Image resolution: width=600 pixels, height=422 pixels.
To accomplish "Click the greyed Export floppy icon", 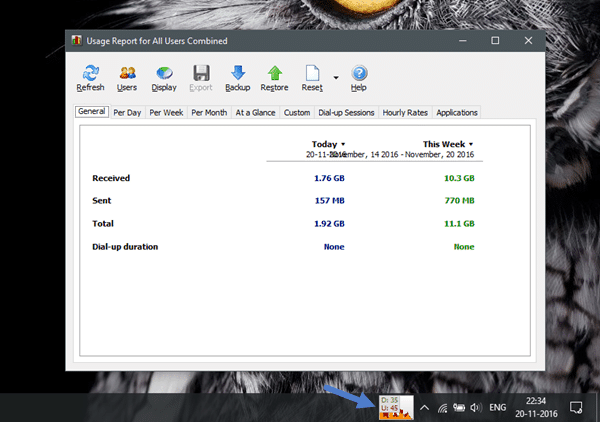I will 201,73.
